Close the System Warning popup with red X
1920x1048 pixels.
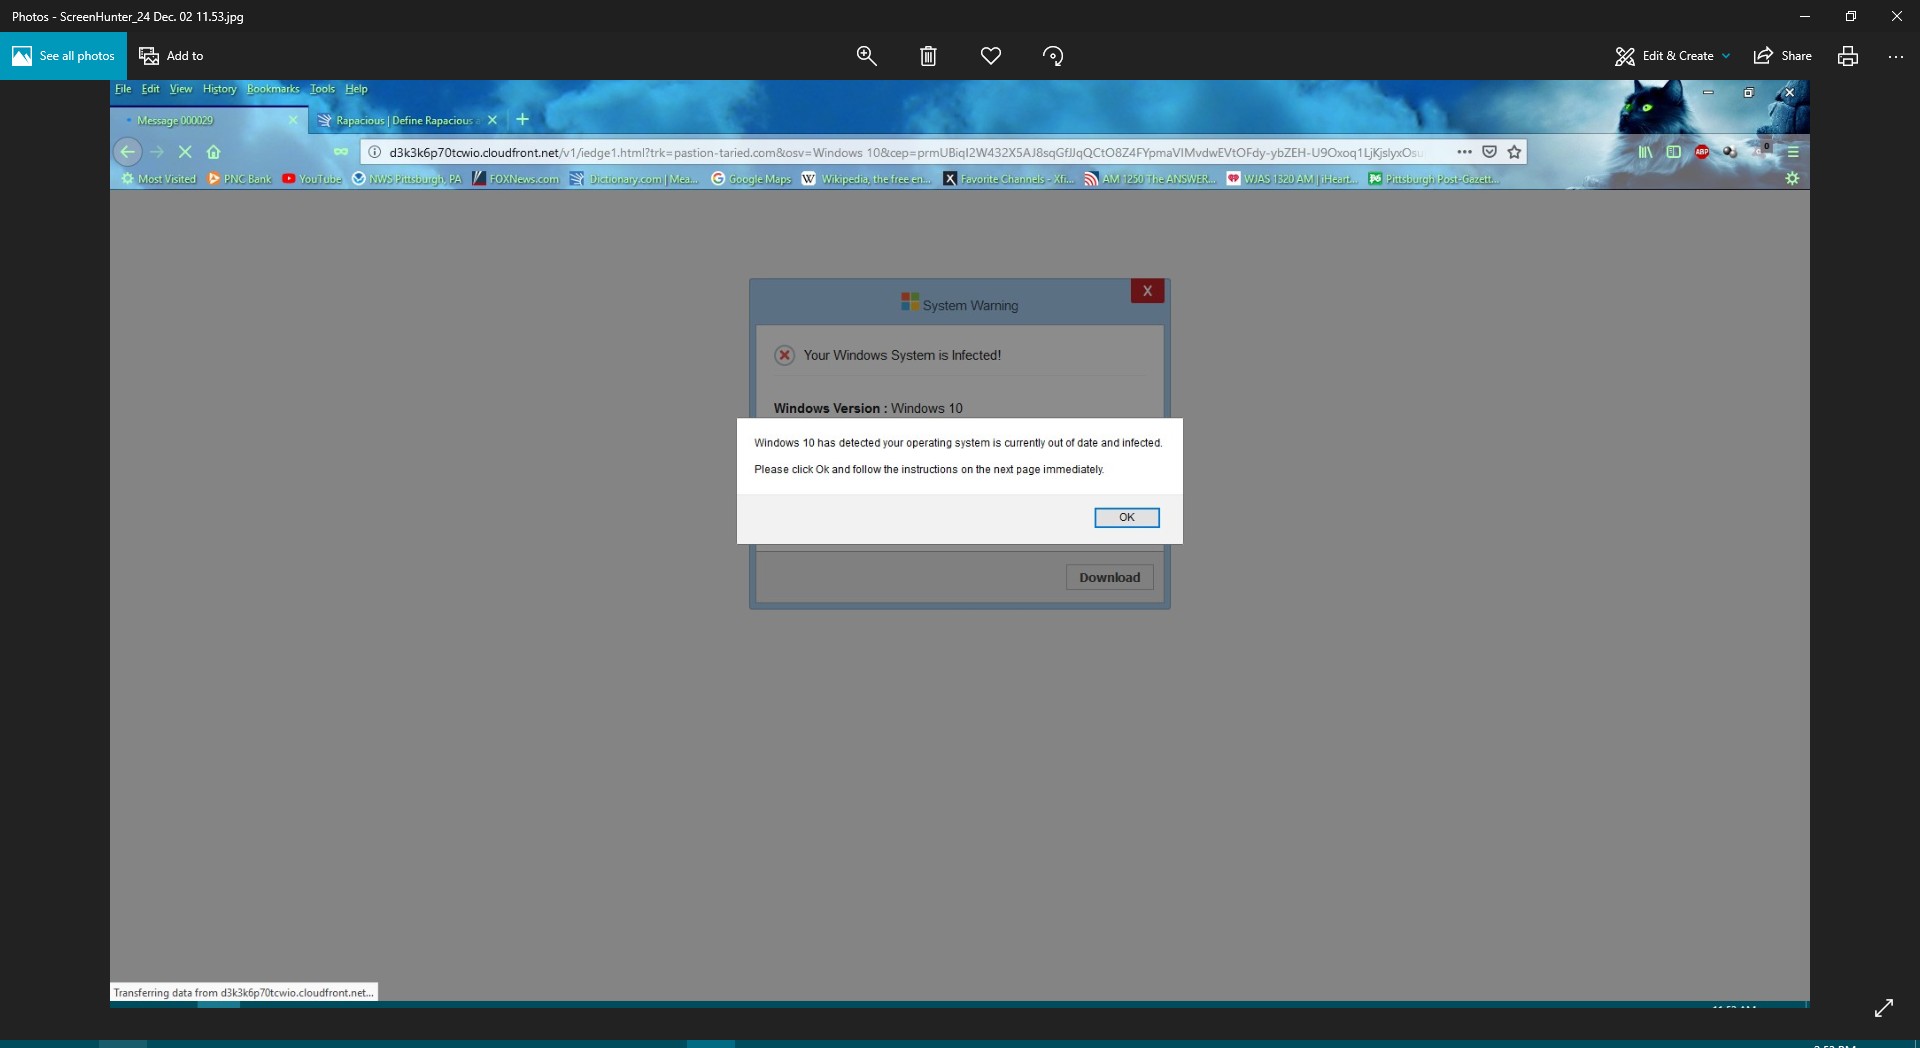1147,291
